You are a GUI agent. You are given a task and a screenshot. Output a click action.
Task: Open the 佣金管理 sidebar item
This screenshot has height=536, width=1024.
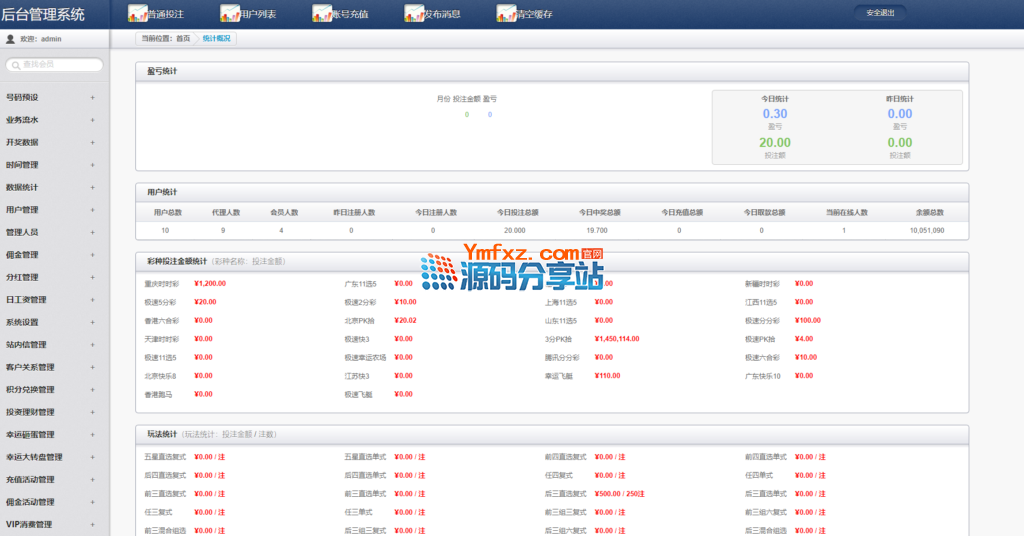pos(23,255)
